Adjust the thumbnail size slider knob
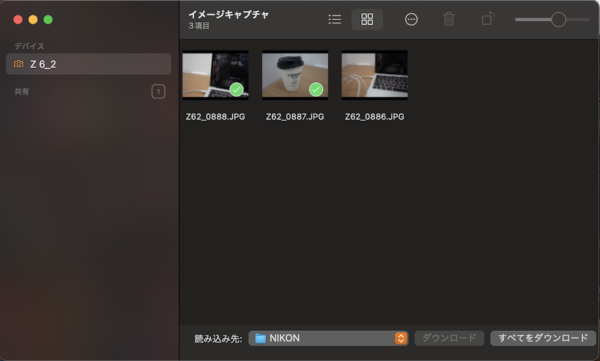600x361 pixels. click(558, 20)
